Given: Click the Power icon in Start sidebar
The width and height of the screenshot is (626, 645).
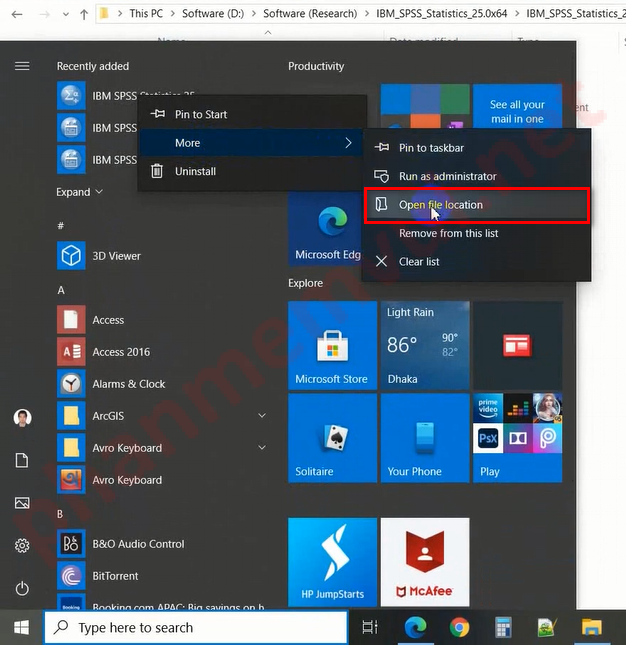Looking at the screenshot, I should (22, 589).
